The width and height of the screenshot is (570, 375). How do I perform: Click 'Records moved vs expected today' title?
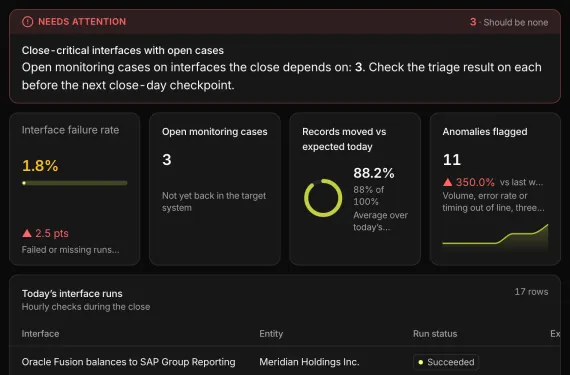pyautogui.click(x=344, y=139)
